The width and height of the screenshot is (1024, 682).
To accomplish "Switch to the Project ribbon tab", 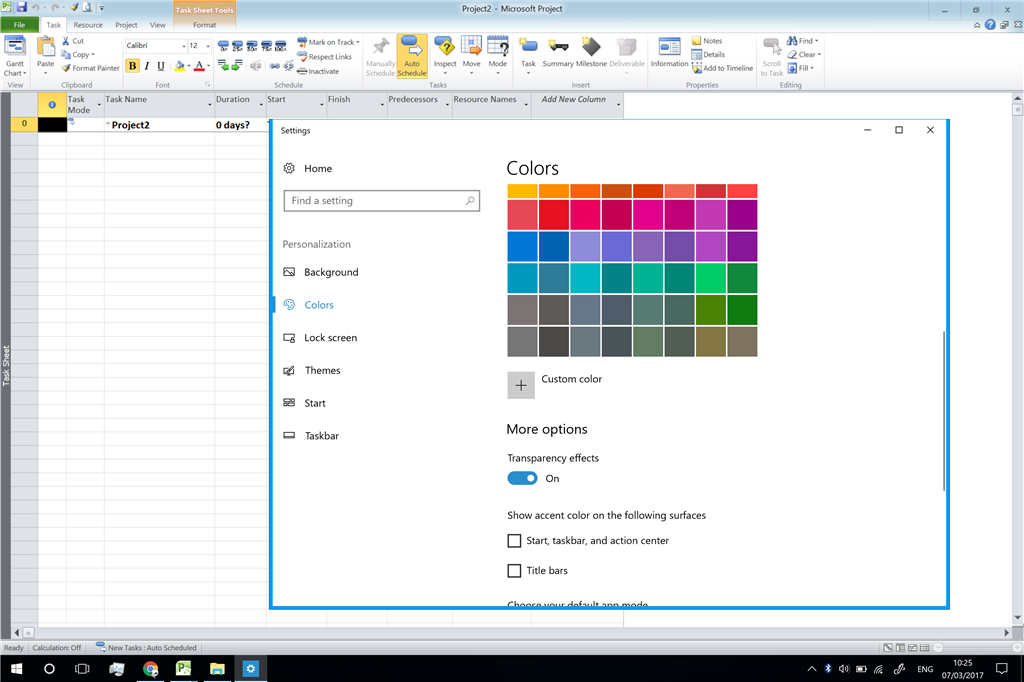I will tap(126, 25).
